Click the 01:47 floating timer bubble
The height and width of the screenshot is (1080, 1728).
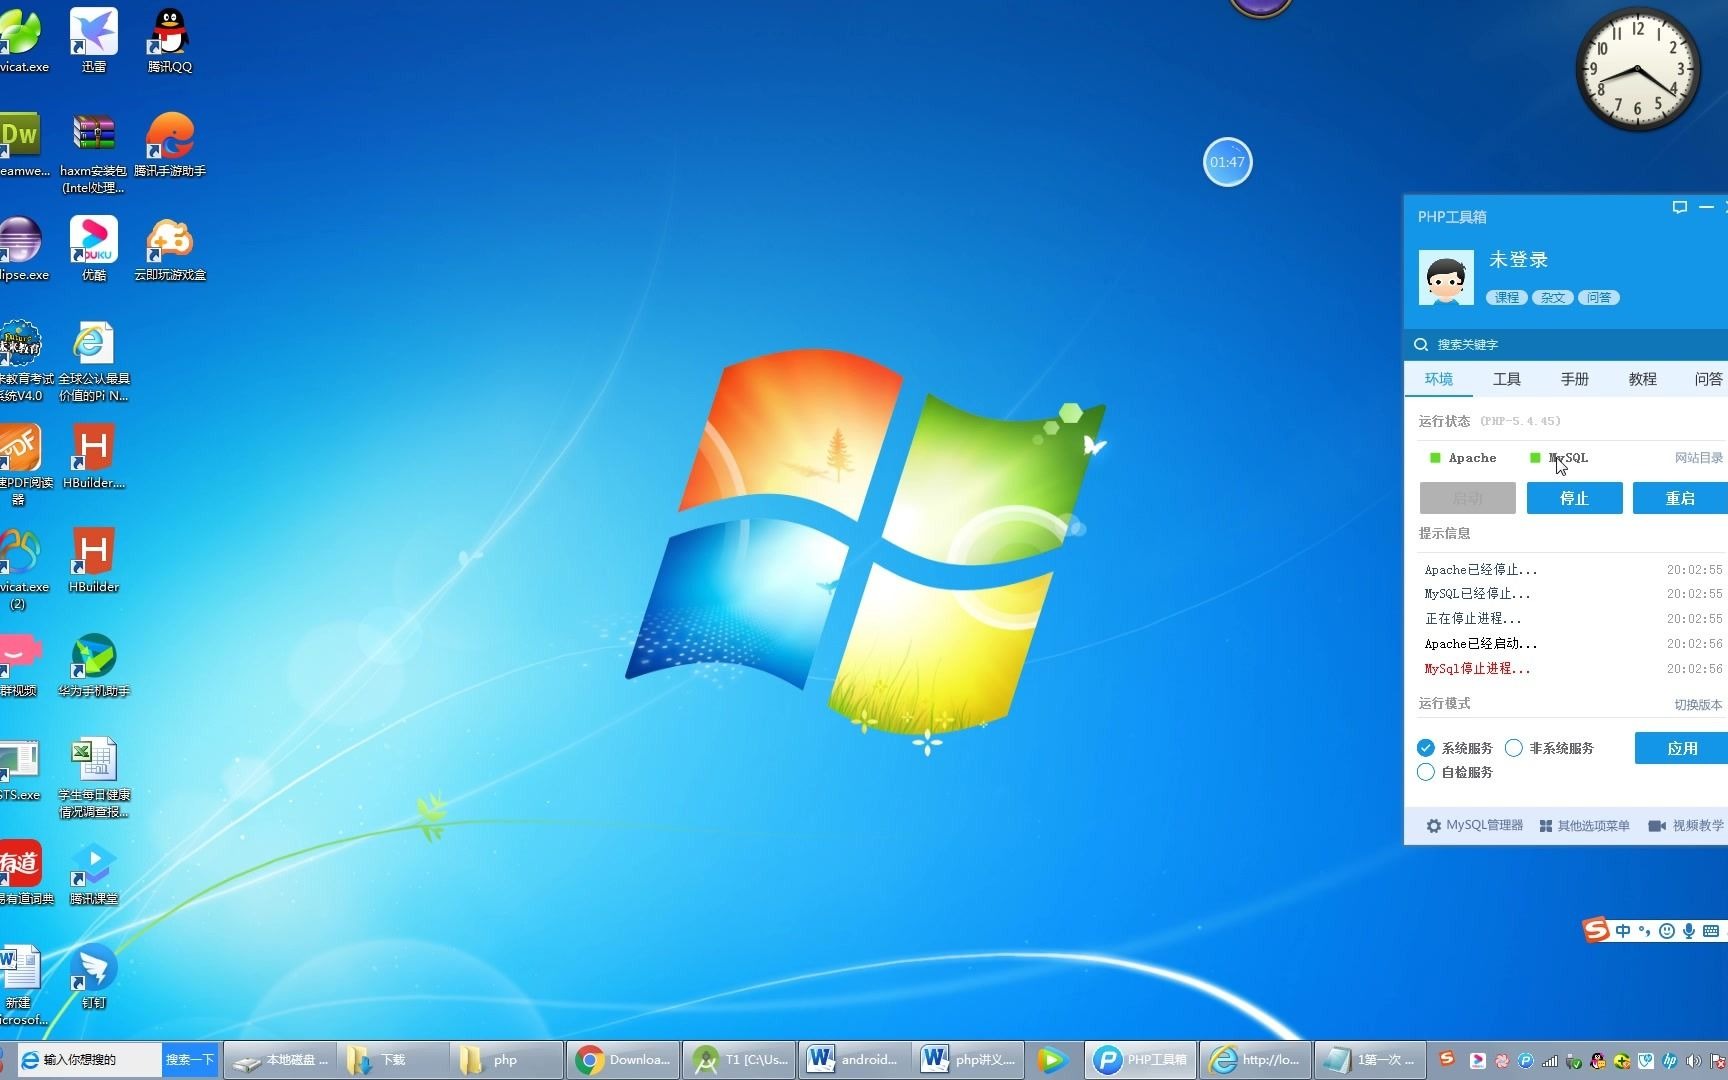(x=1227, y=162)
